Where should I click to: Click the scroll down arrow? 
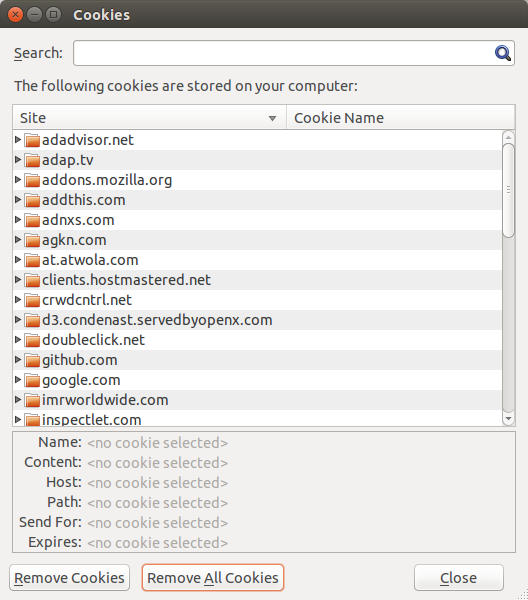point(508,419)
